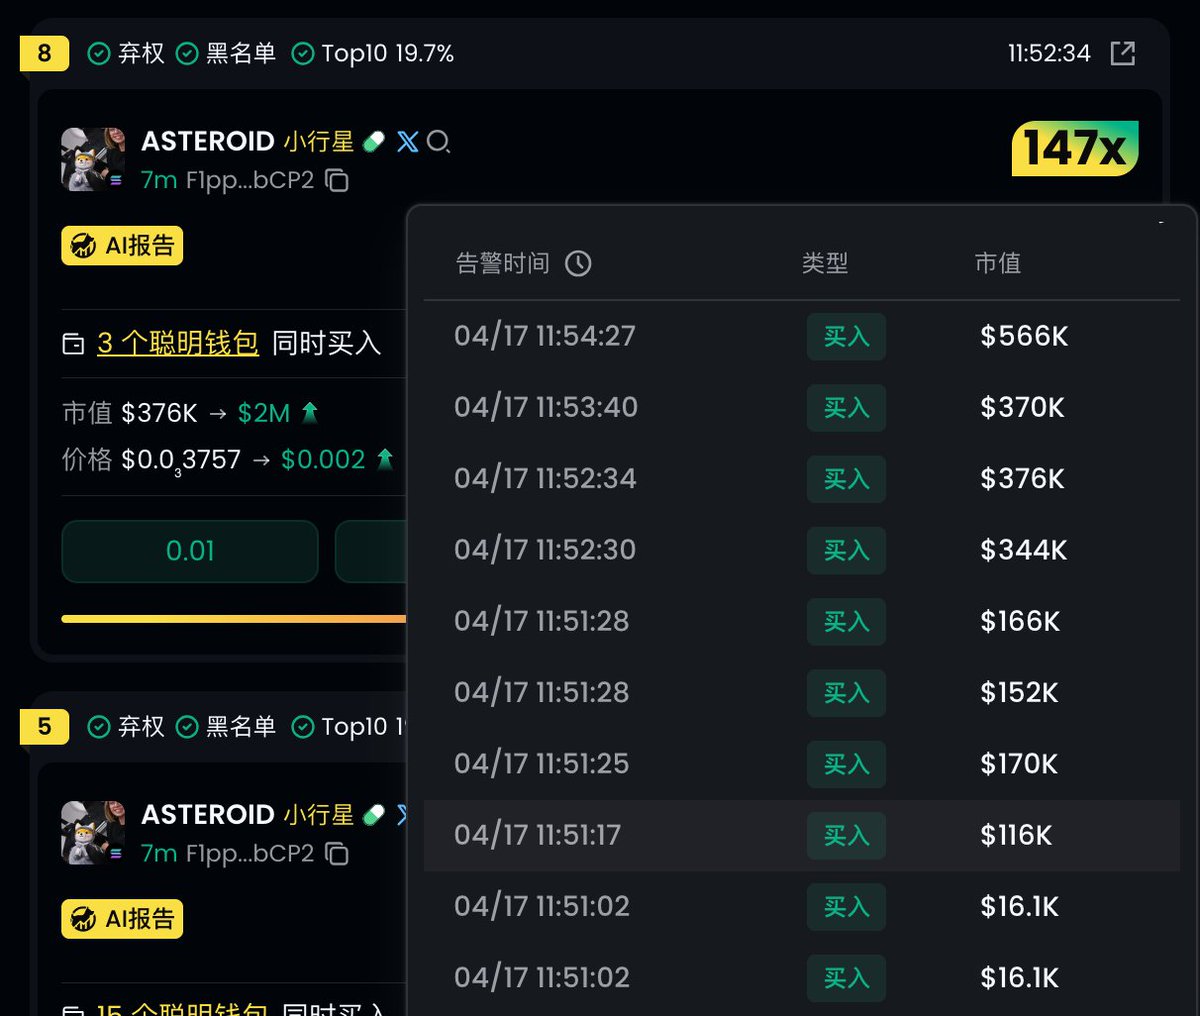Click second card ASTEROID 小行星 title
Screen dimensions: 1200x1016
tap(247, 814)
